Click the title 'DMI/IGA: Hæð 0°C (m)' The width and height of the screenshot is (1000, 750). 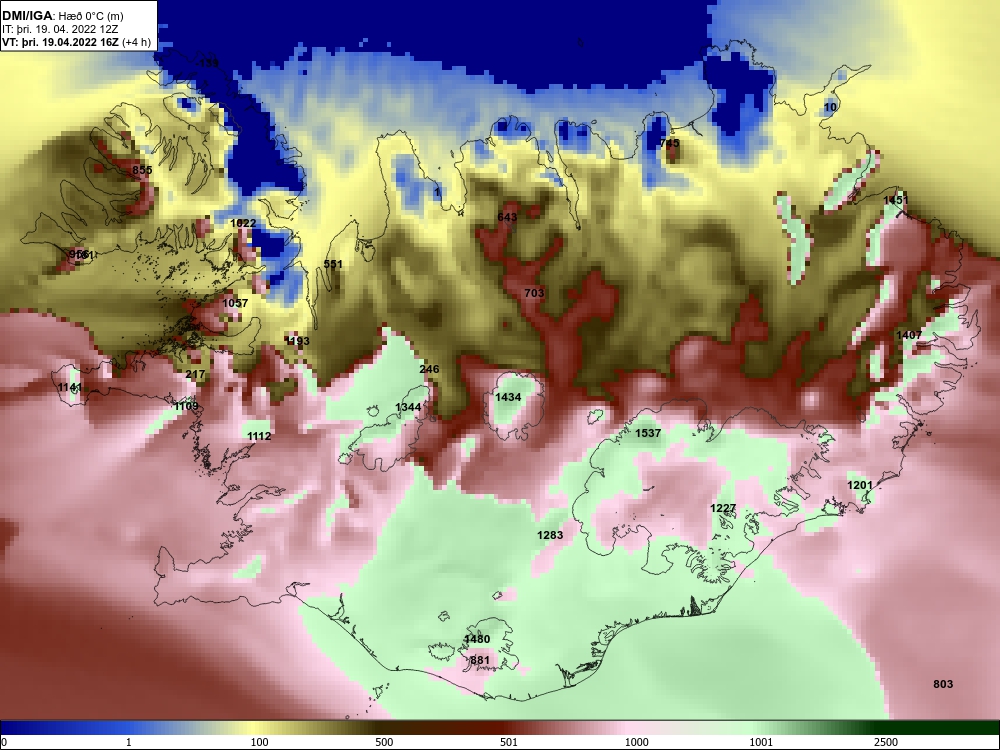[x=63, y=16]
